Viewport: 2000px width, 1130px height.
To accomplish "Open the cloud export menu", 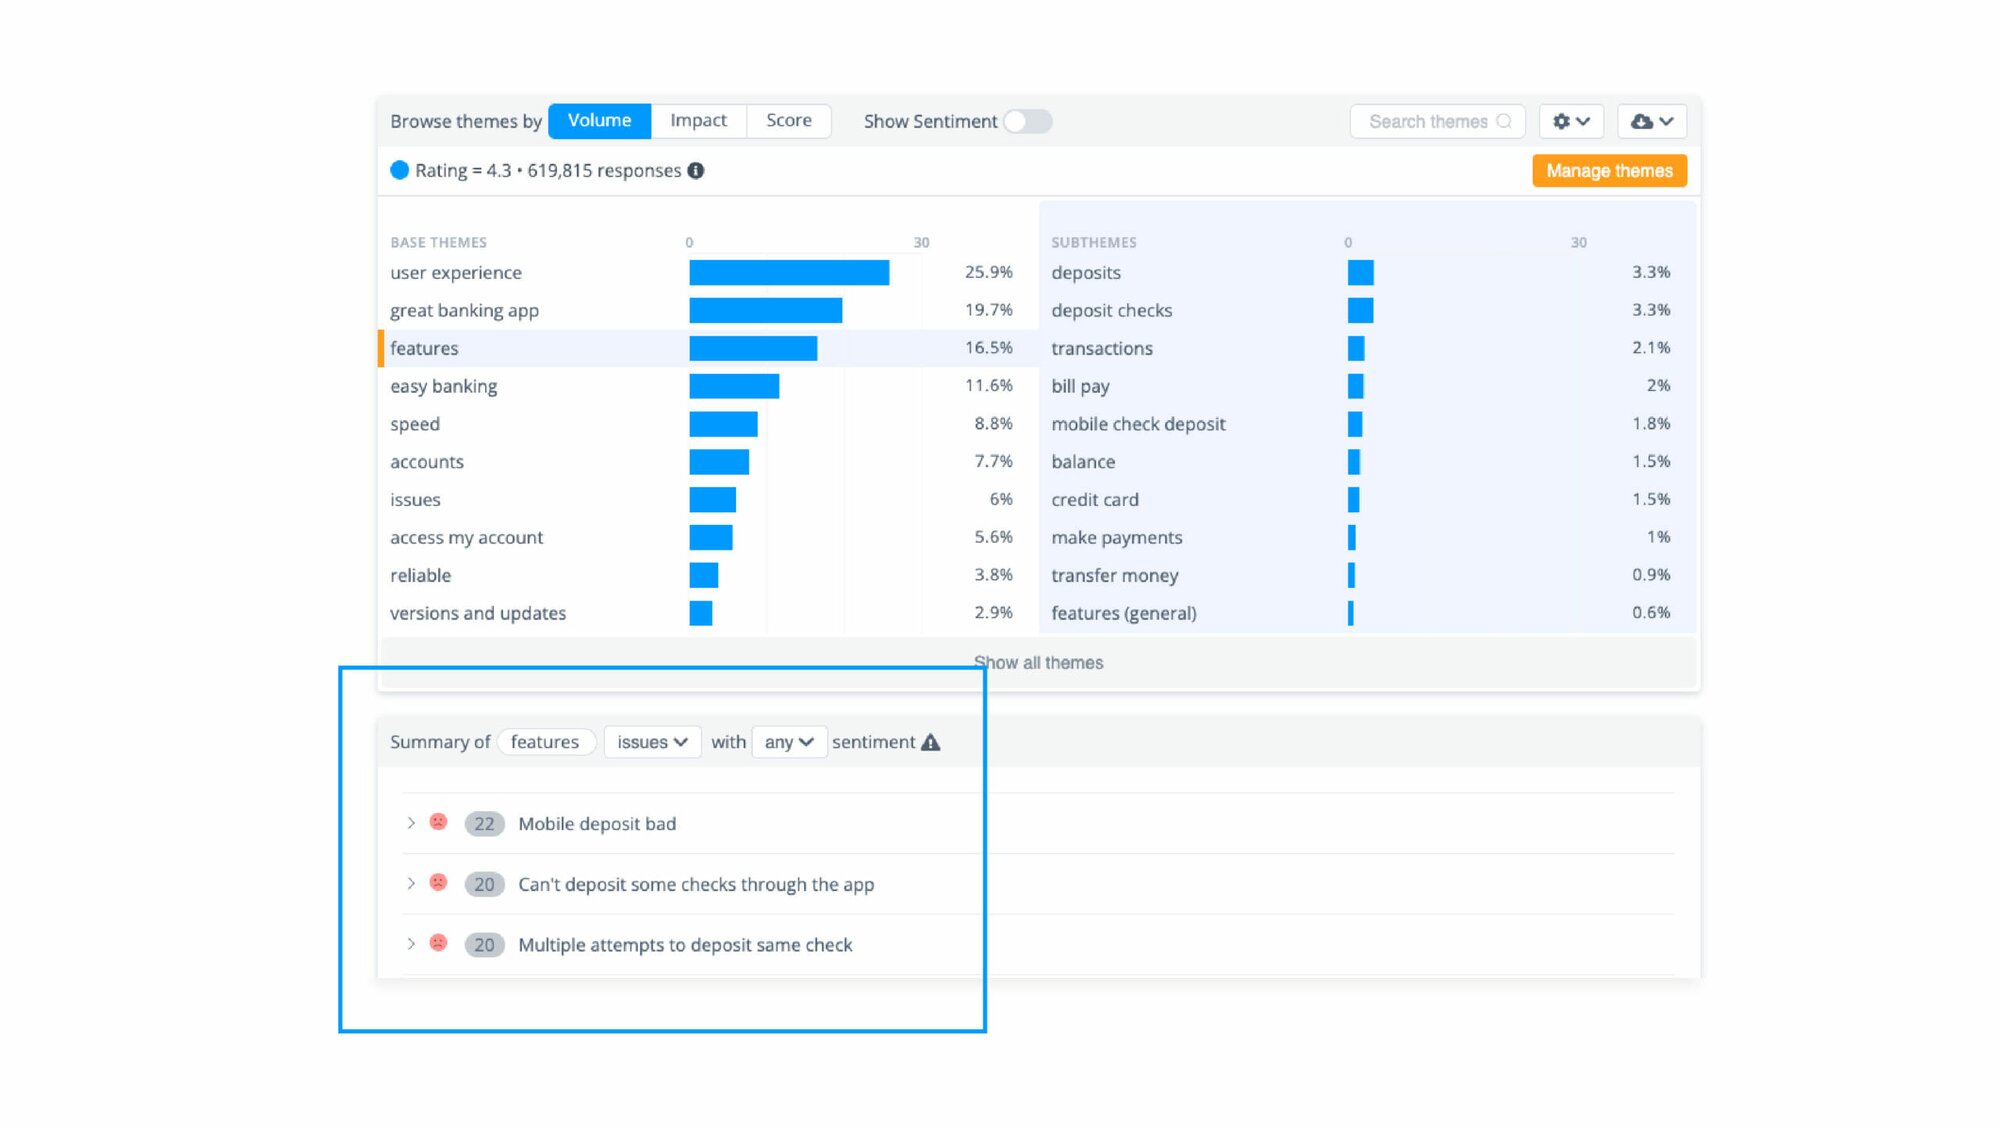I will (x=1650, y=121).
